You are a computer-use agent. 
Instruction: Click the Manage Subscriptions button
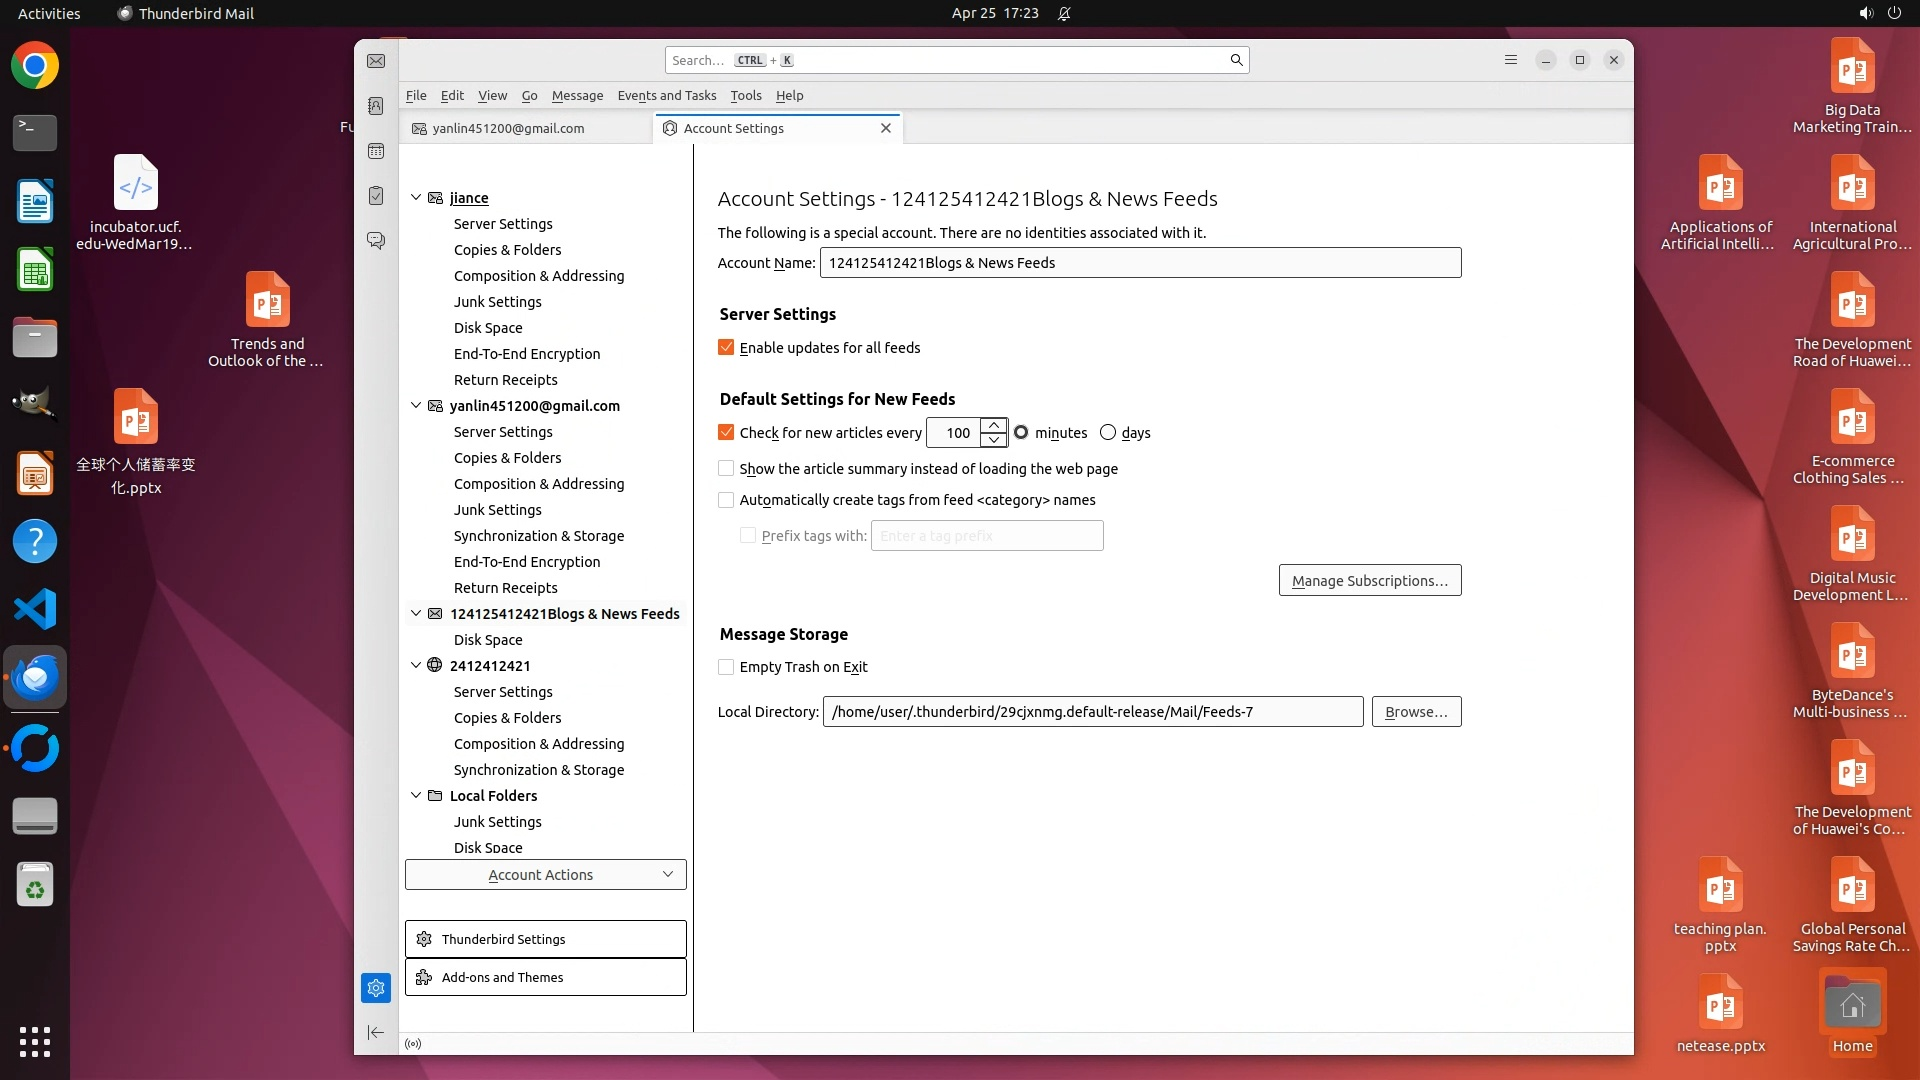point(1369,581)
